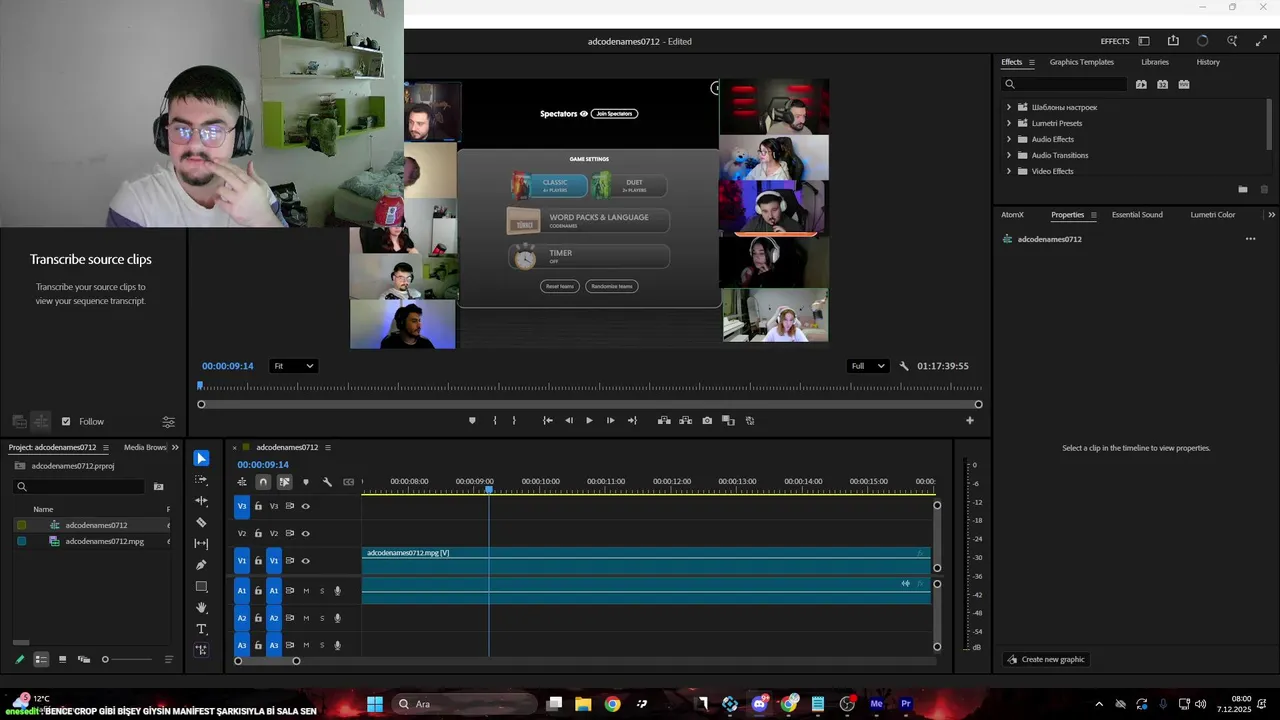Add a marker in the timeline header
This screenshot has width=1280, height=720.
point(306,482)
